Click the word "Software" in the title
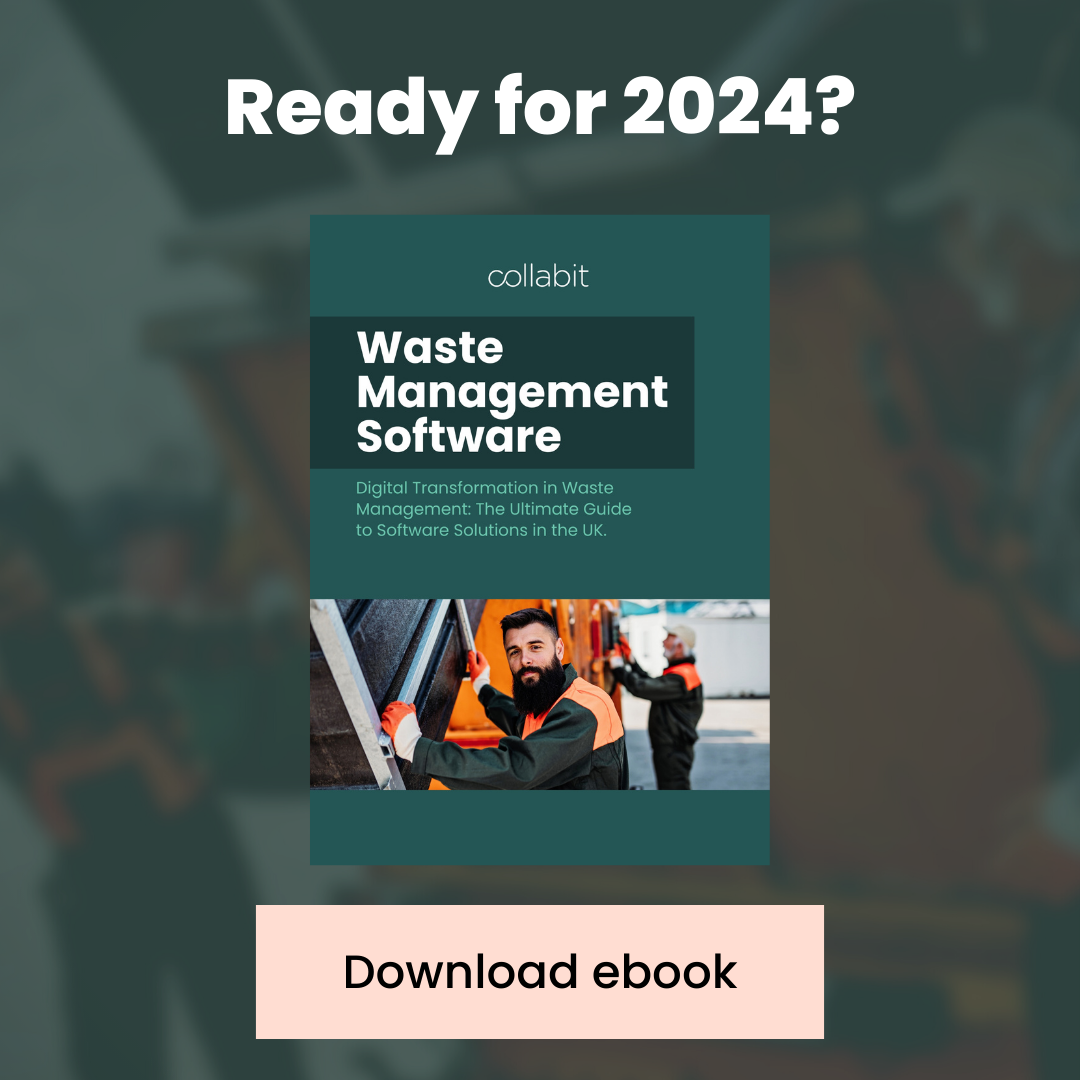The width and height of the screenshot is (1080, 1080). 458,436
